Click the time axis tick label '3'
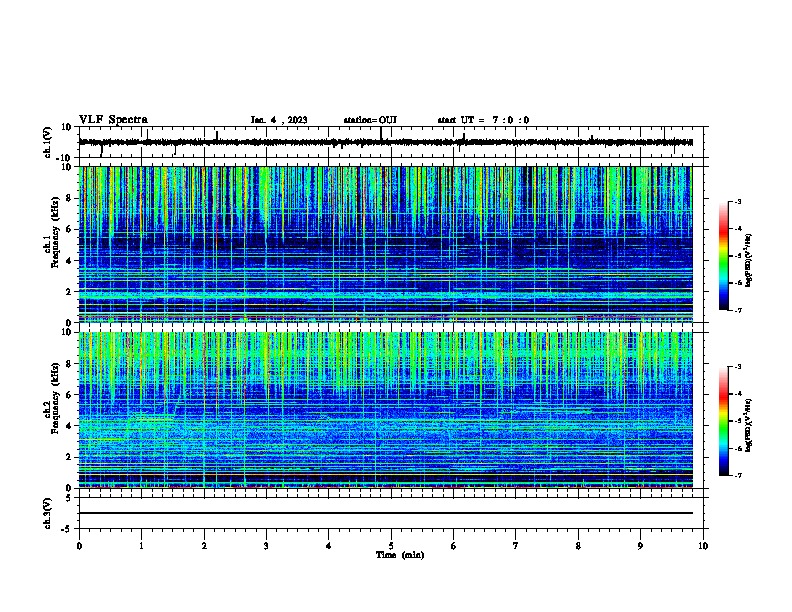 (x=266, y=546)
